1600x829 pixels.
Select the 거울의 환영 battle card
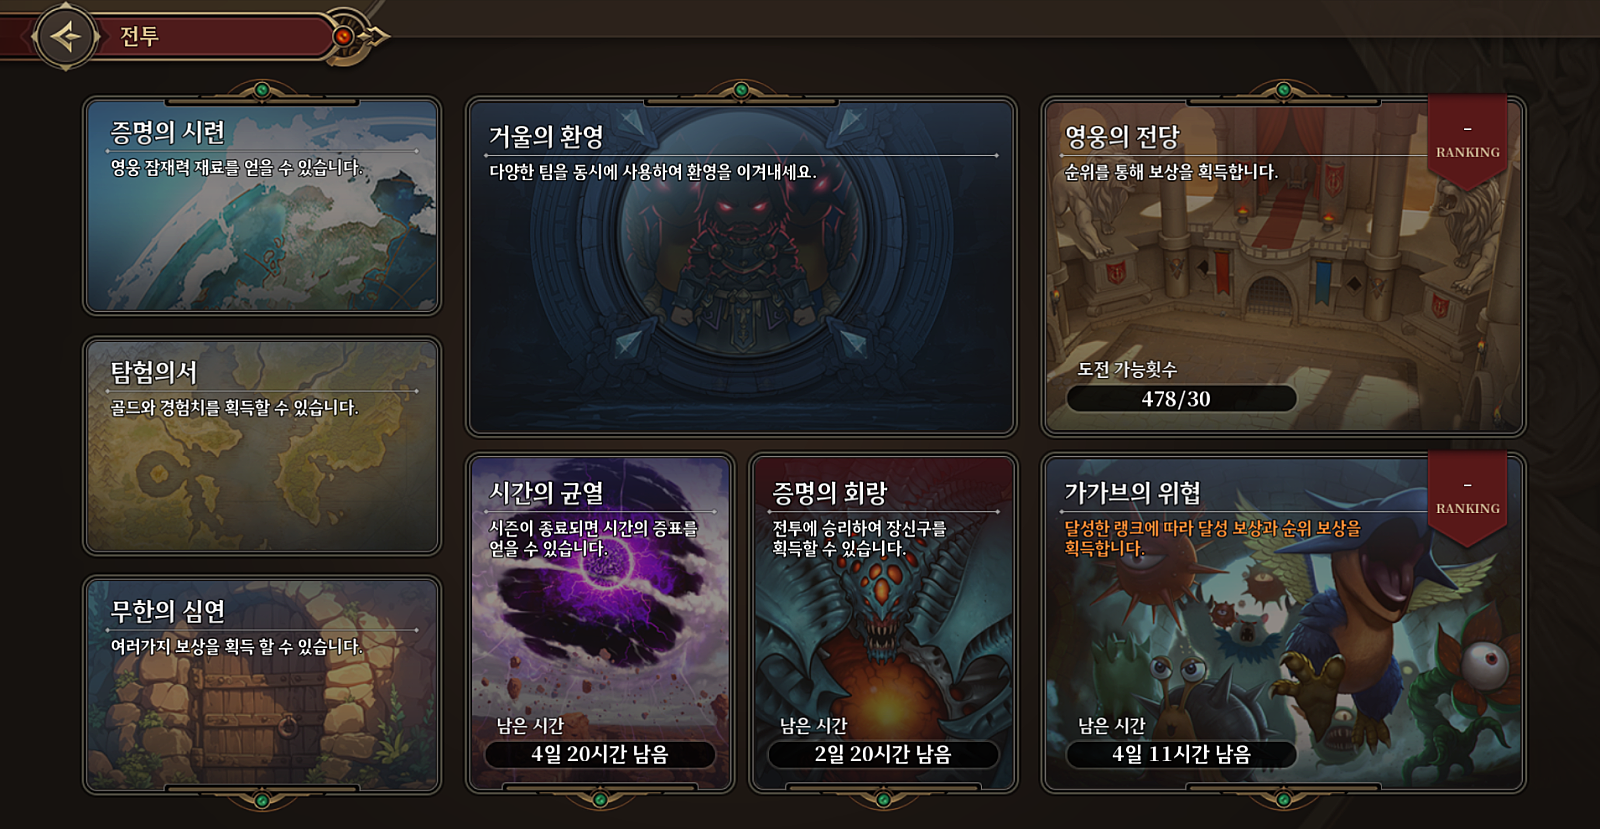[741, 267]
